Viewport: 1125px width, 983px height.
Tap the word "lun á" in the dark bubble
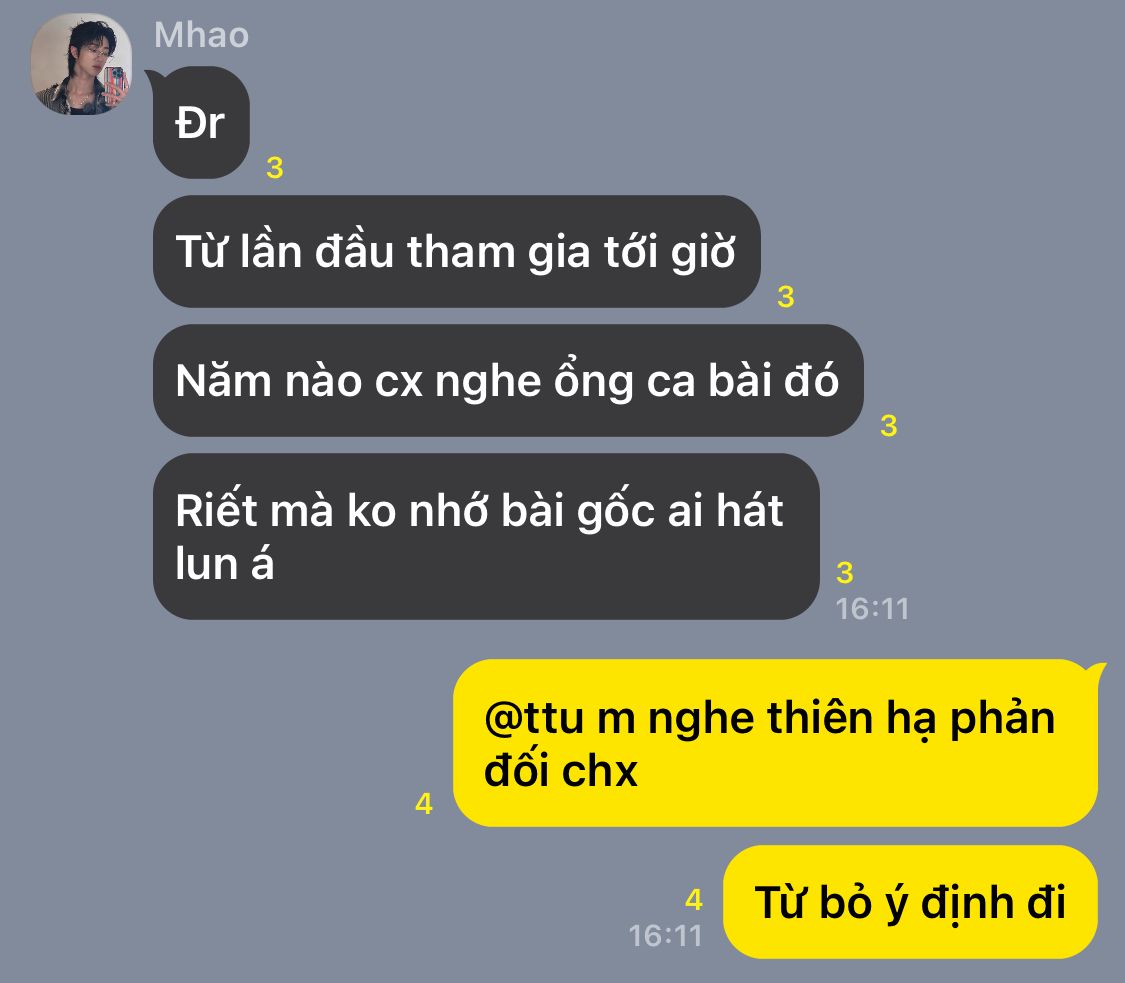point(225,564)
